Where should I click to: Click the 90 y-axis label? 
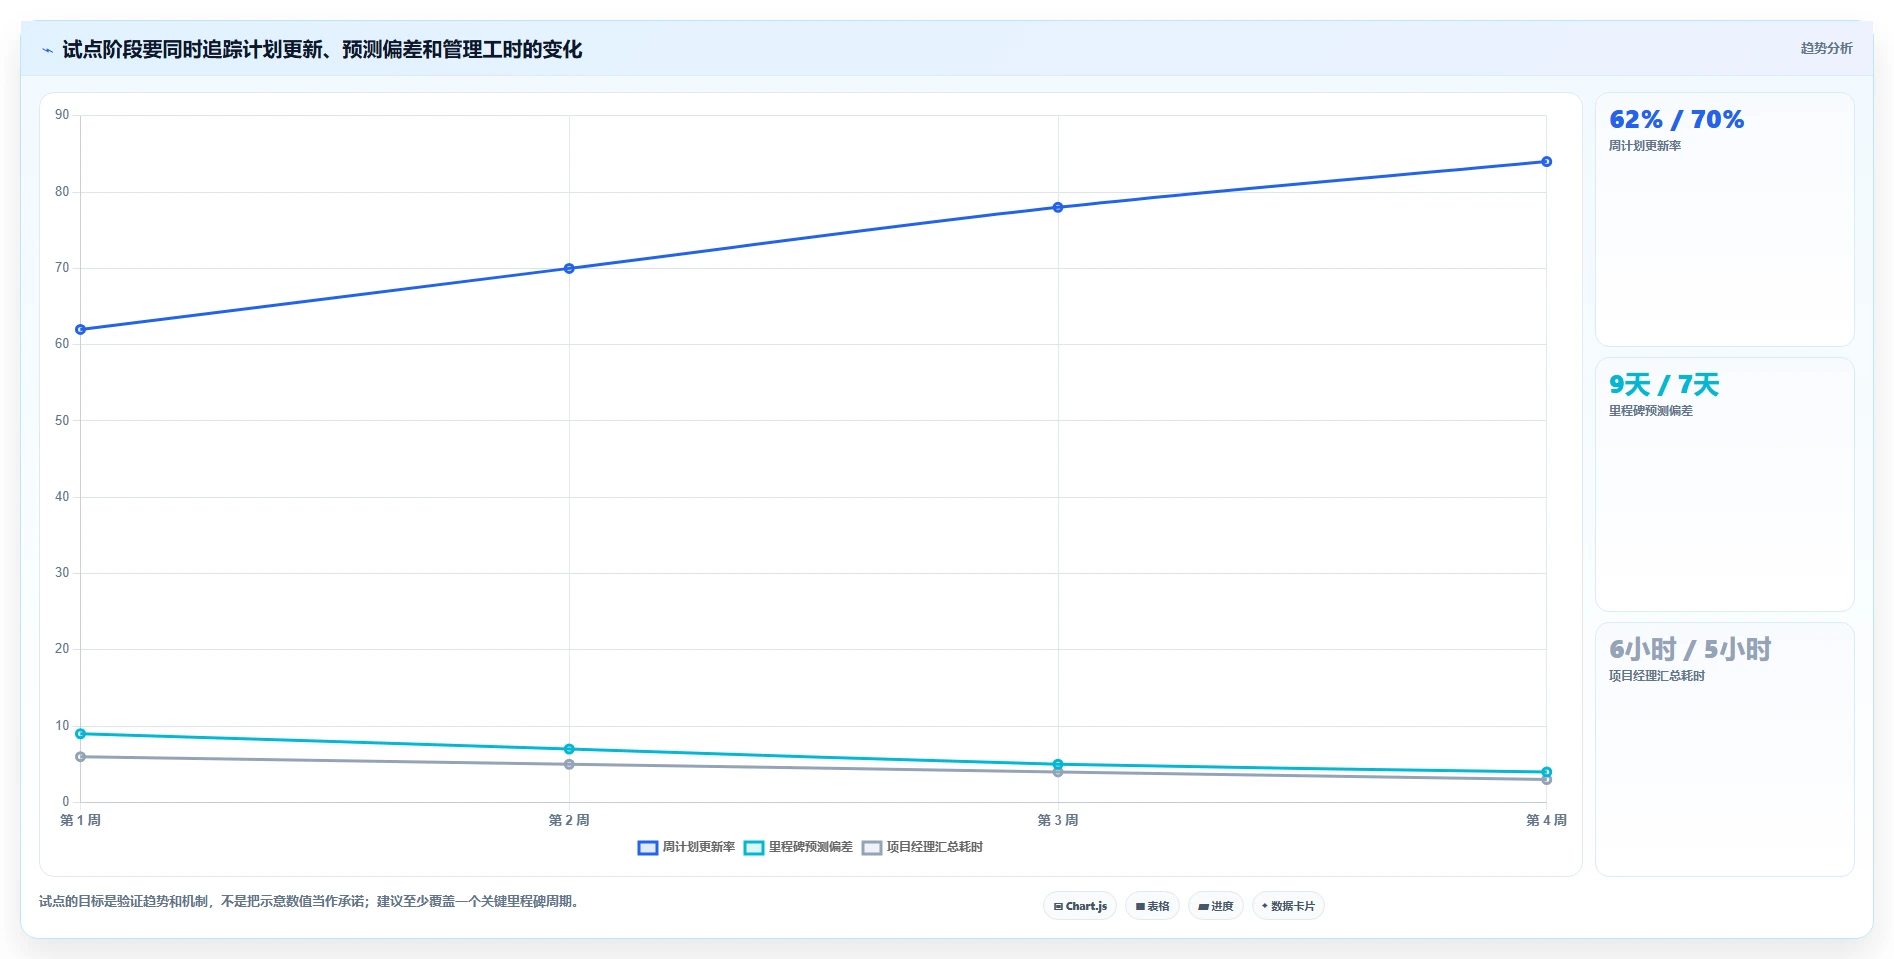pos(62,115)
